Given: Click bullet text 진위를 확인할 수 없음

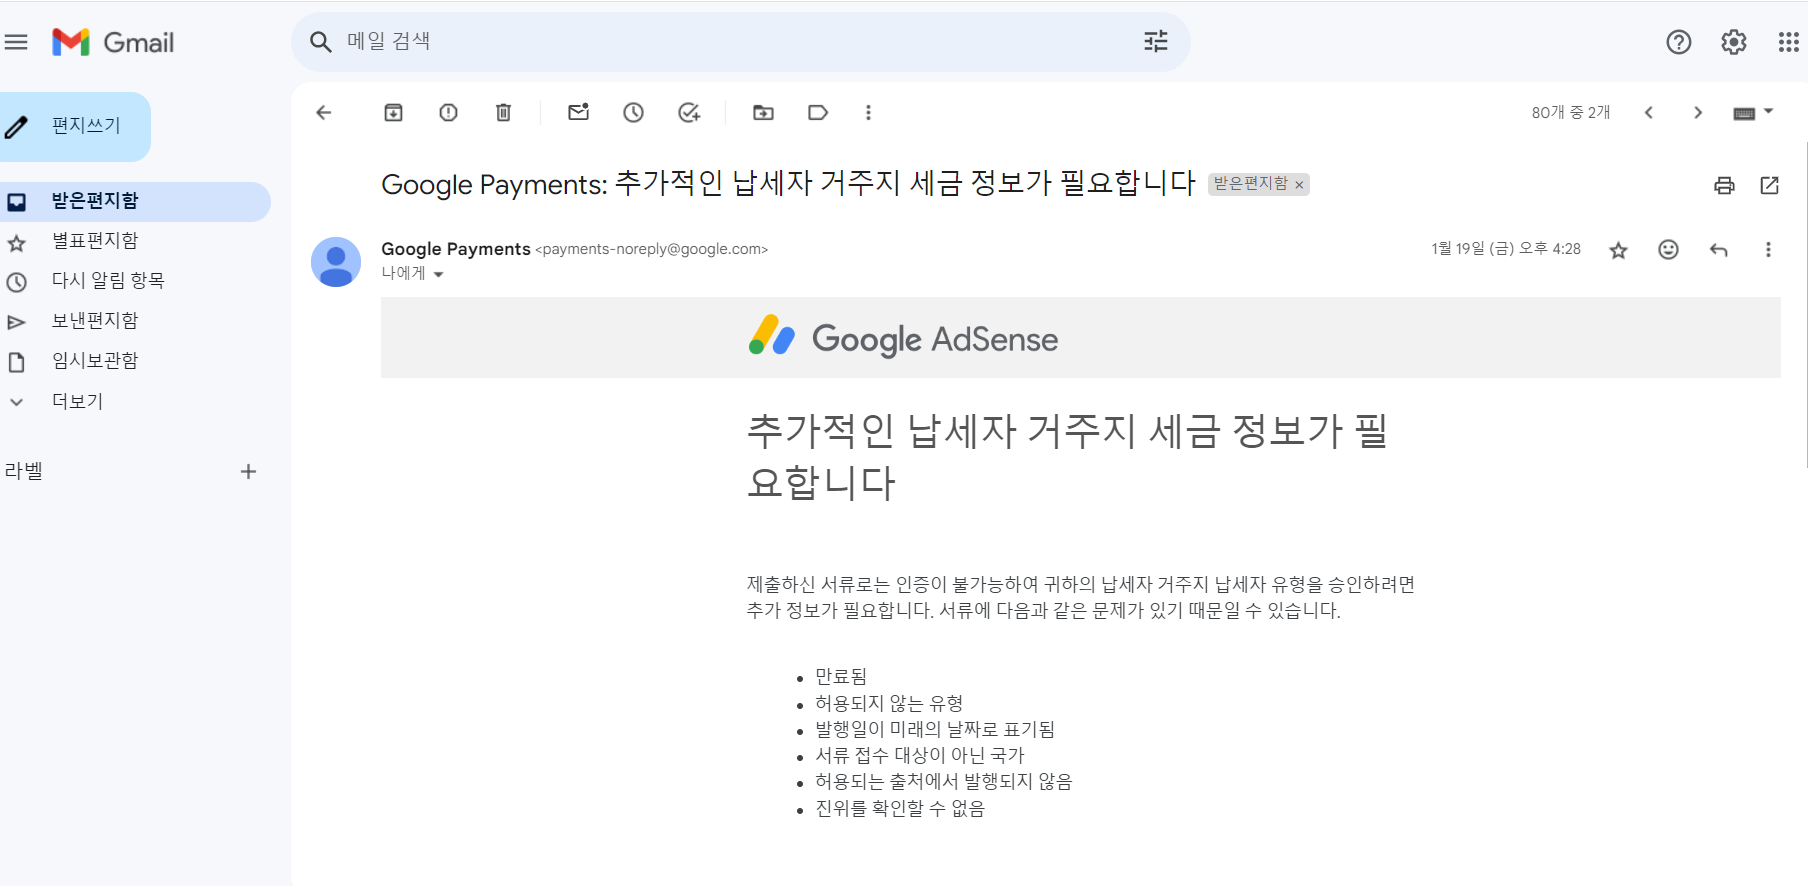Looking at the screenshot, I should (x=900, y=808).
